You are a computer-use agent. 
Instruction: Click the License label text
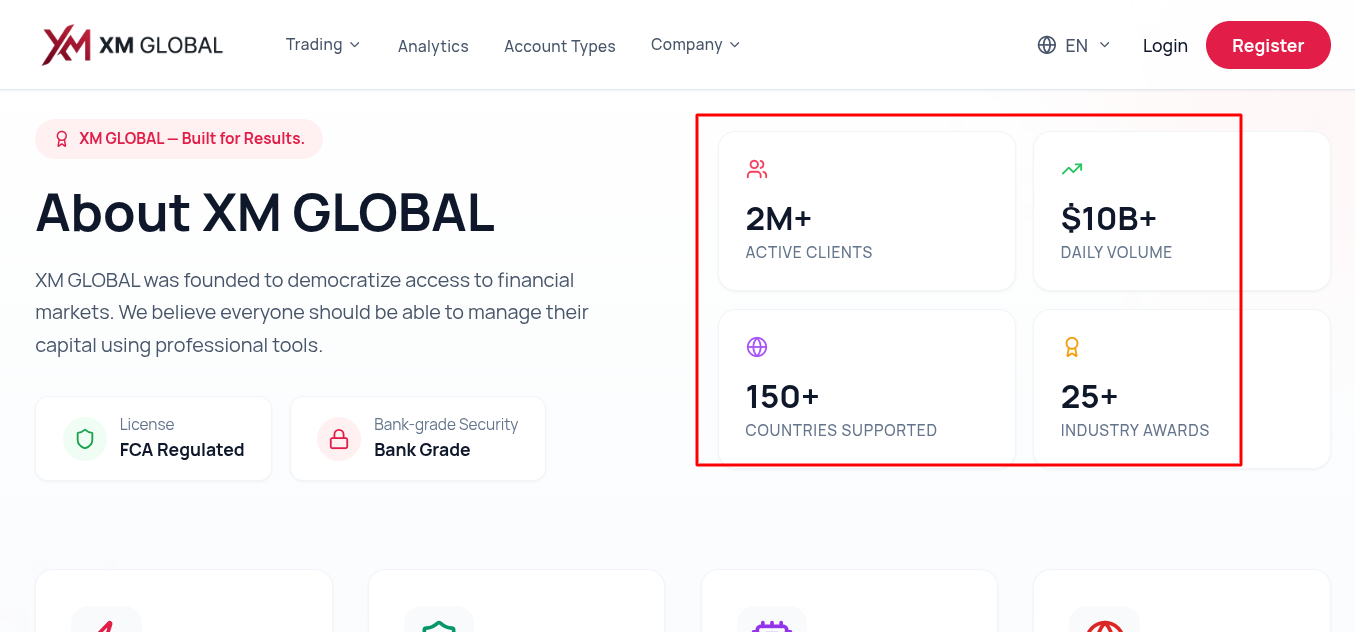click(x=147, y=424)
